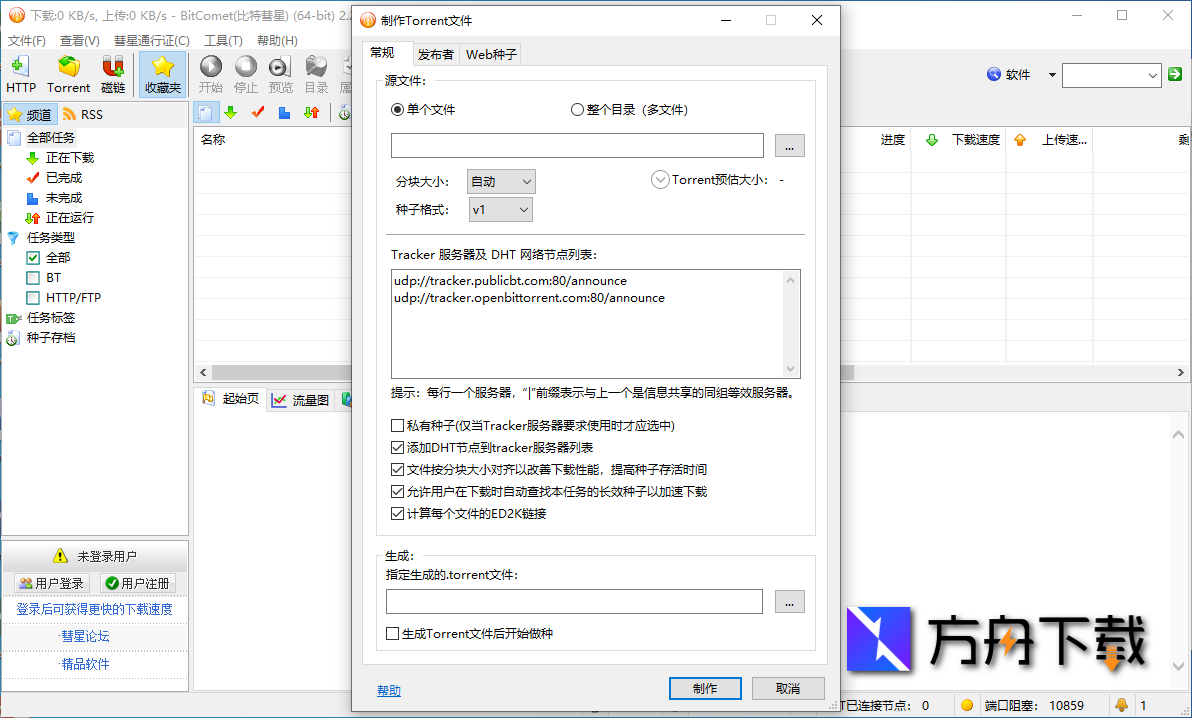Uncheck 计算每个文件的ED2K链接 option
Image resolution: width=1192 pixels, height=718 pixels.
pyautogui.click(x=398, y=514)
